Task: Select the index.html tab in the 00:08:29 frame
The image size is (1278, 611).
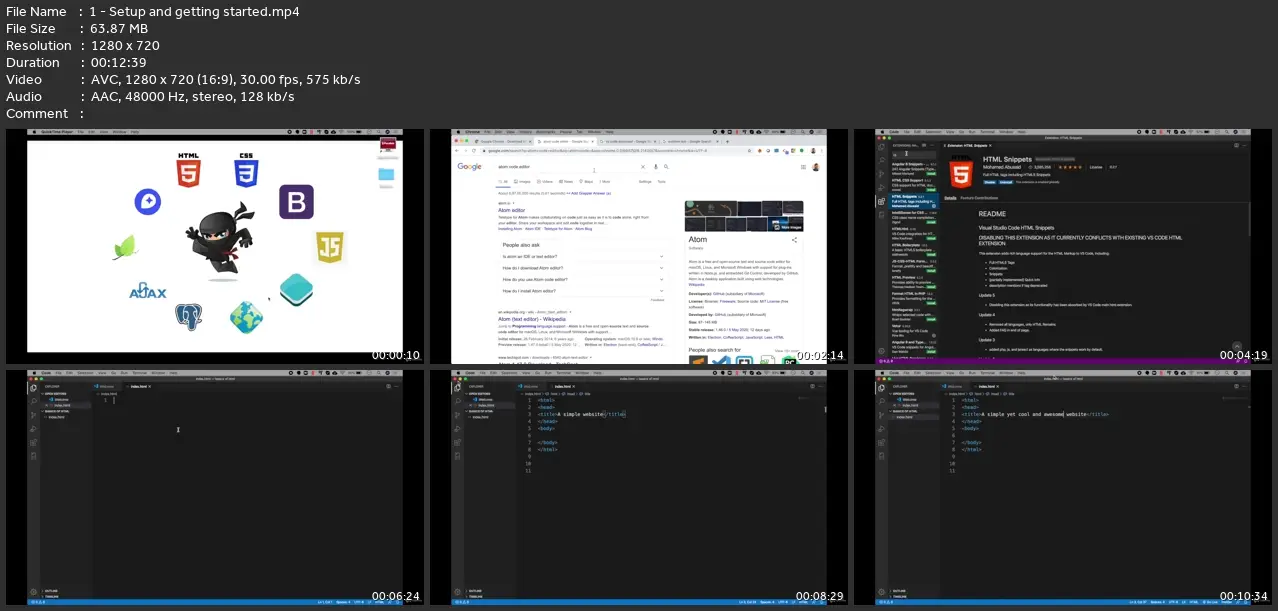Action: pyautogui.click(x=562, y=385)
